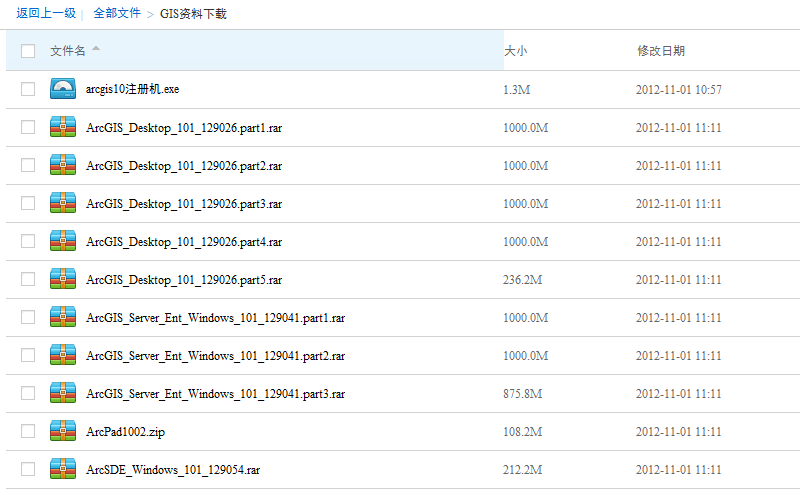Click the rar icon for ArcGIS_Desktop part2
Image resolution: width=800 pixels, height=495 pixels.
(63, 165)
